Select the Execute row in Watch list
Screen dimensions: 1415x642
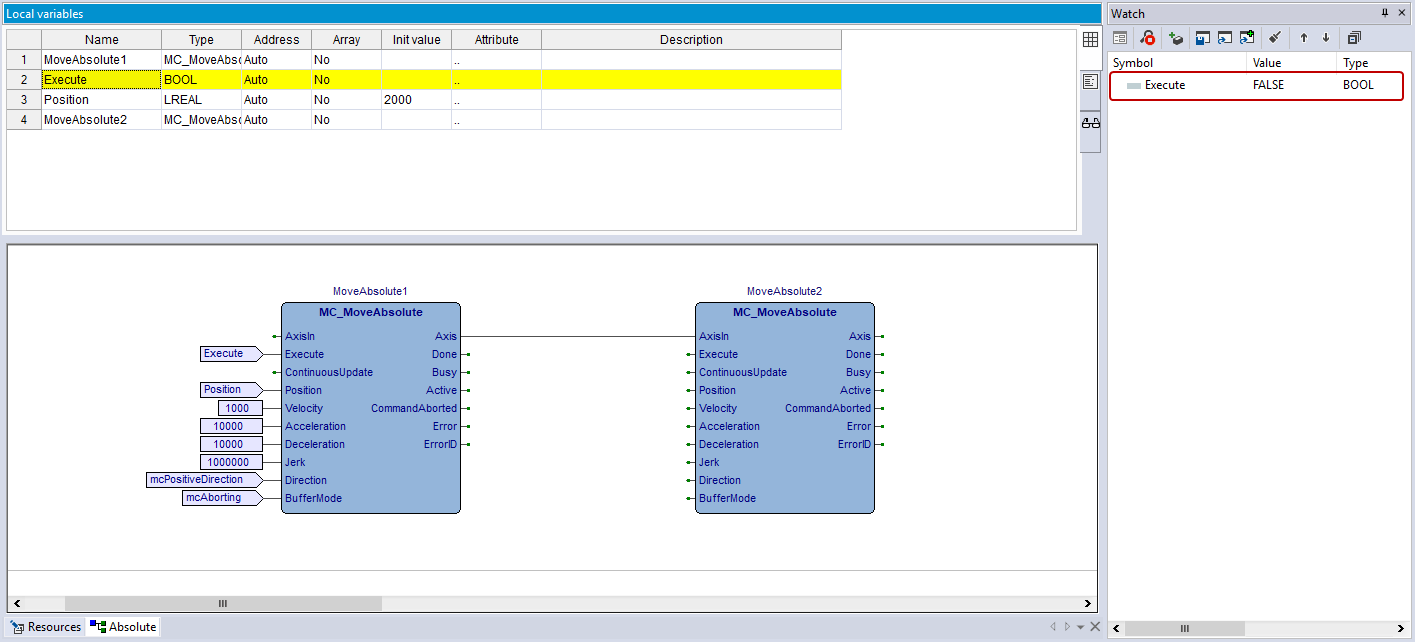click(x=1255, y=86)
